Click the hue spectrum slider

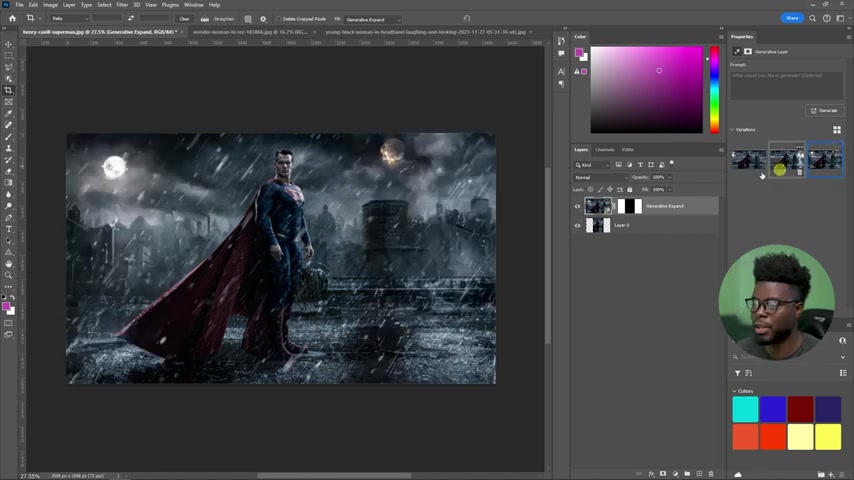coord(714,90)
